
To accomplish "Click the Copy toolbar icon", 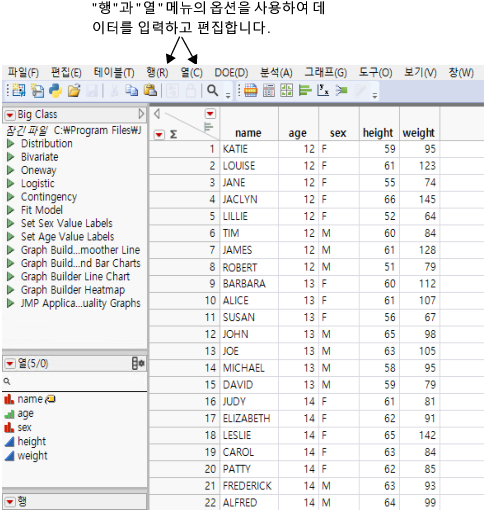I will point(132,90).
